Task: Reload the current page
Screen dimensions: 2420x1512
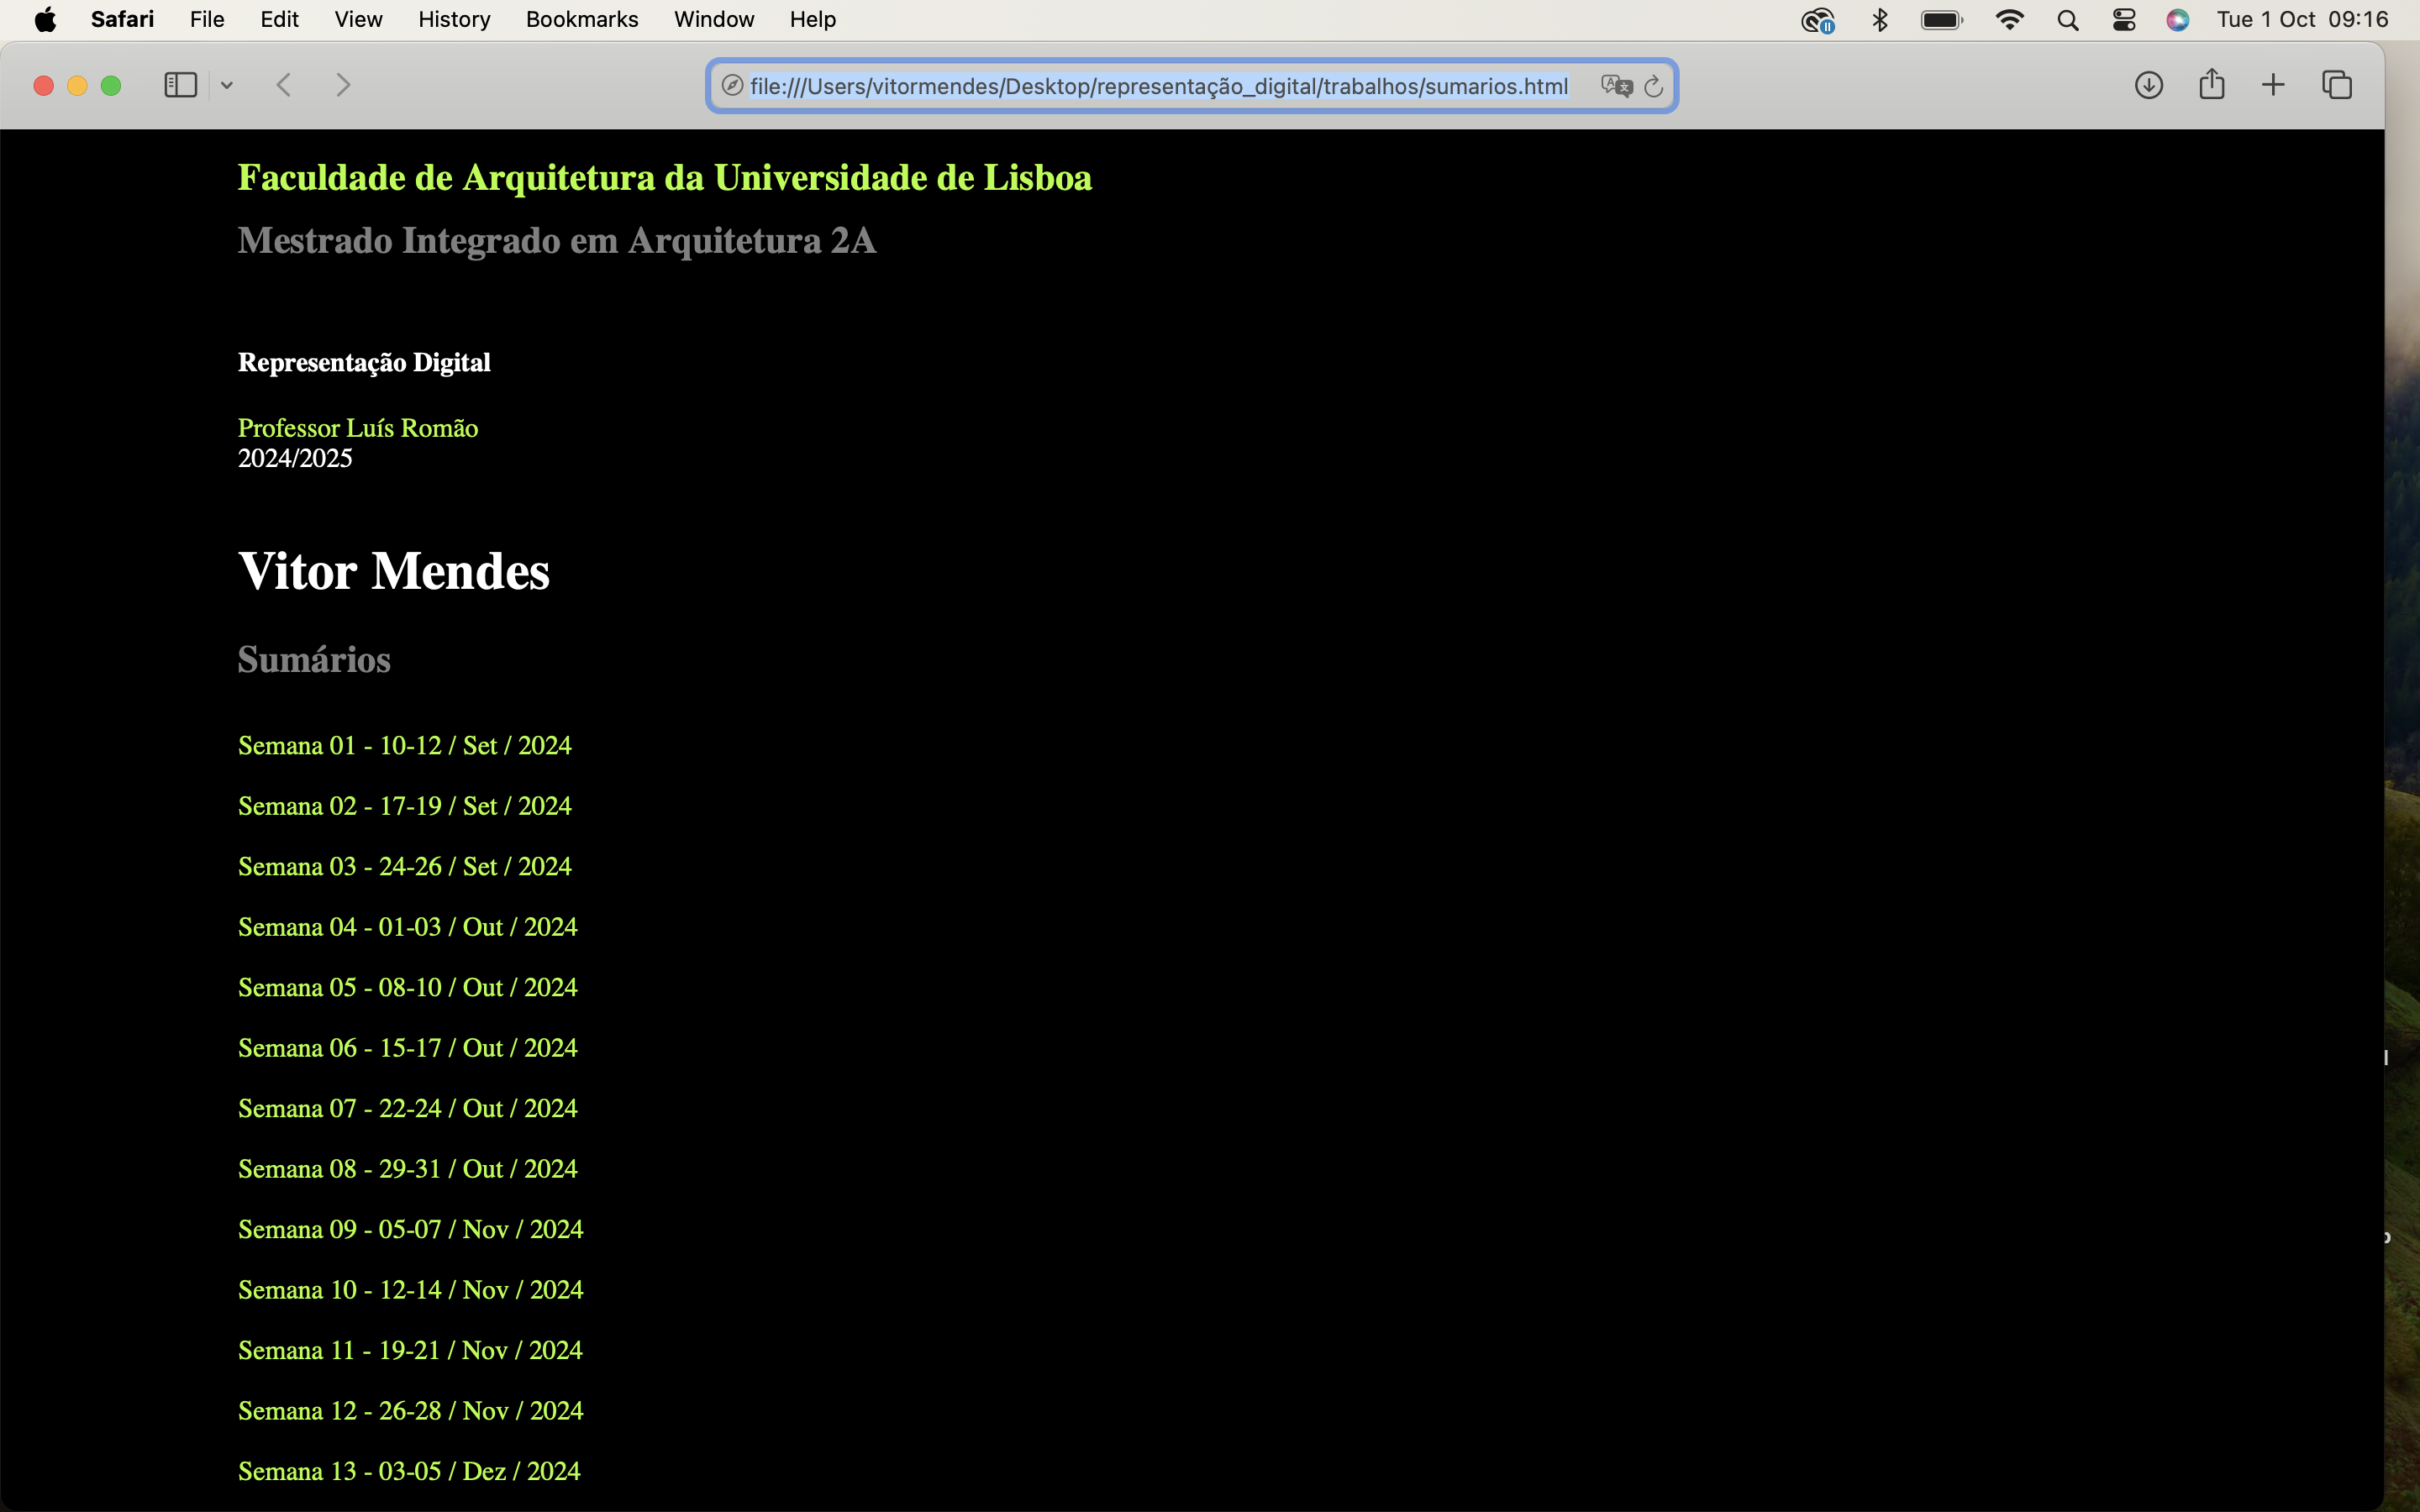Action: 1654,86
